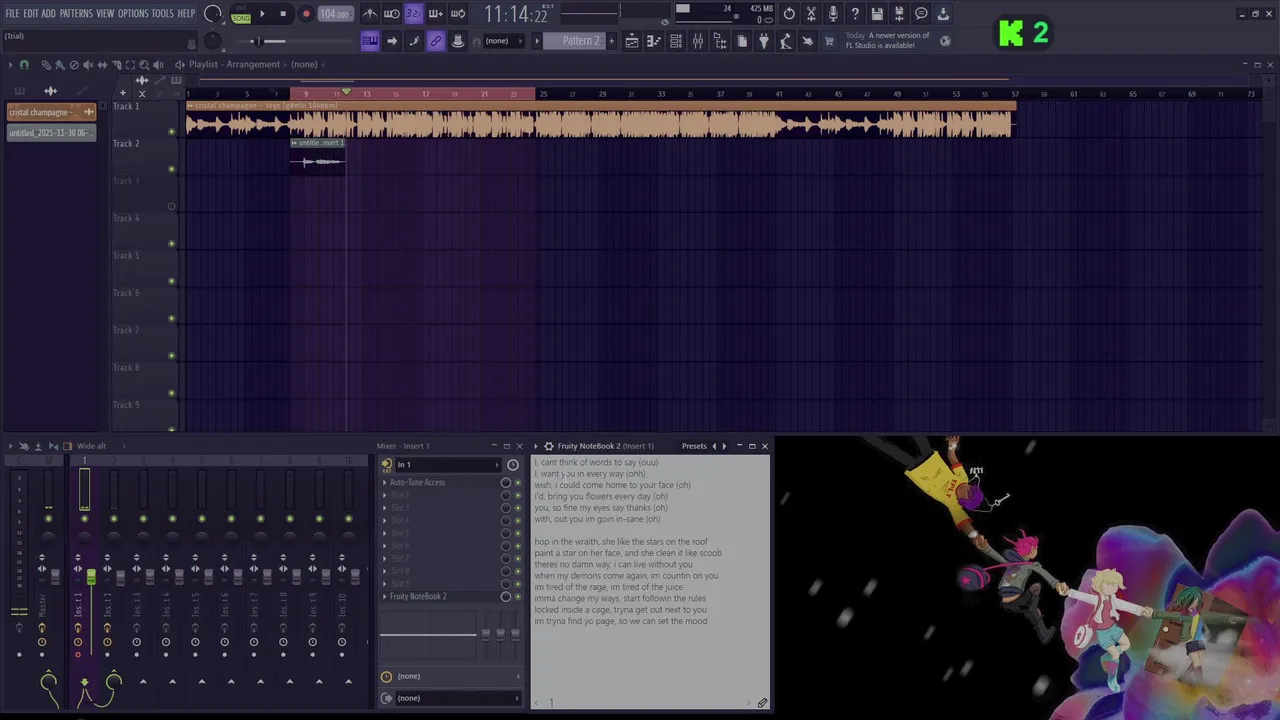Click the download/export icon
This screenshot has width=1280, height=720.
point(943,14)
